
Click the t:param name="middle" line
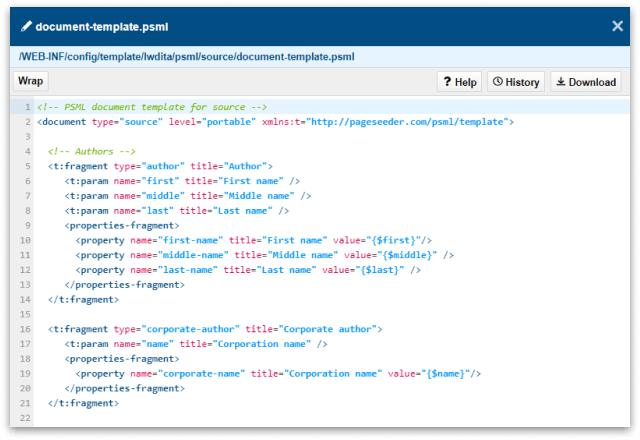188,196
